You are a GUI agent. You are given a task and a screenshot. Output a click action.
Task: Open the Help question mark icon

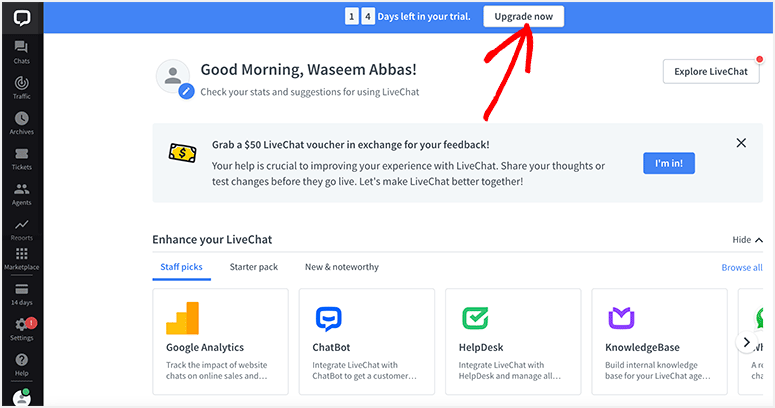21,360
